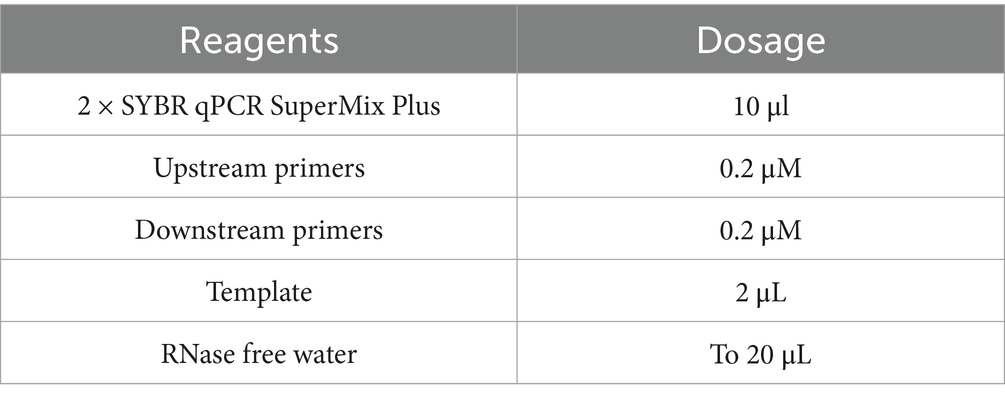
Task: Click the Upstream primers 0.2 μM dosage
Action: click(x=760, y=169)
